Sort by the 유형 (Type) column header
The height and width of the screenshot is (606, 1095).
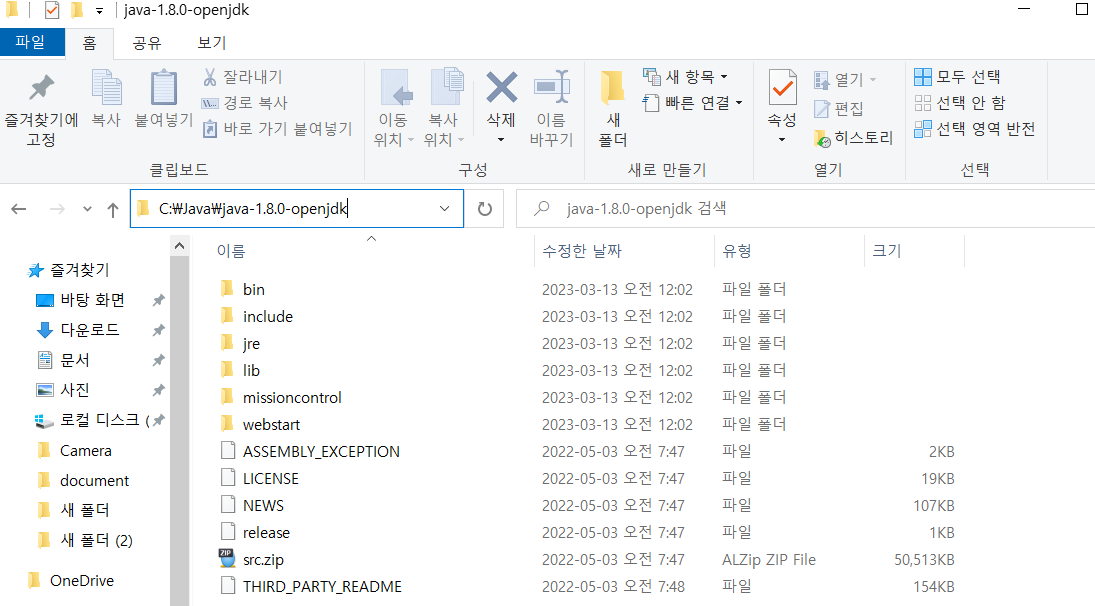click(737, 251)
